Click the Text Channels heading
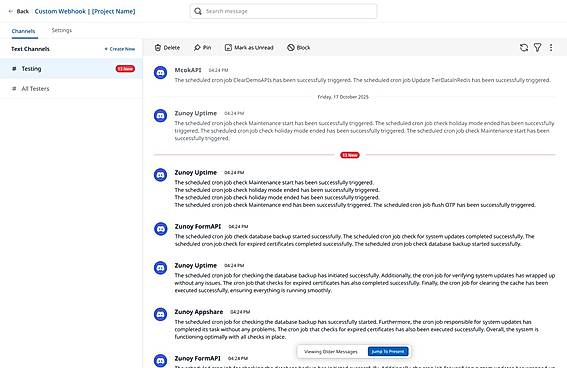567x368 pixels. [x=30, y=49]
